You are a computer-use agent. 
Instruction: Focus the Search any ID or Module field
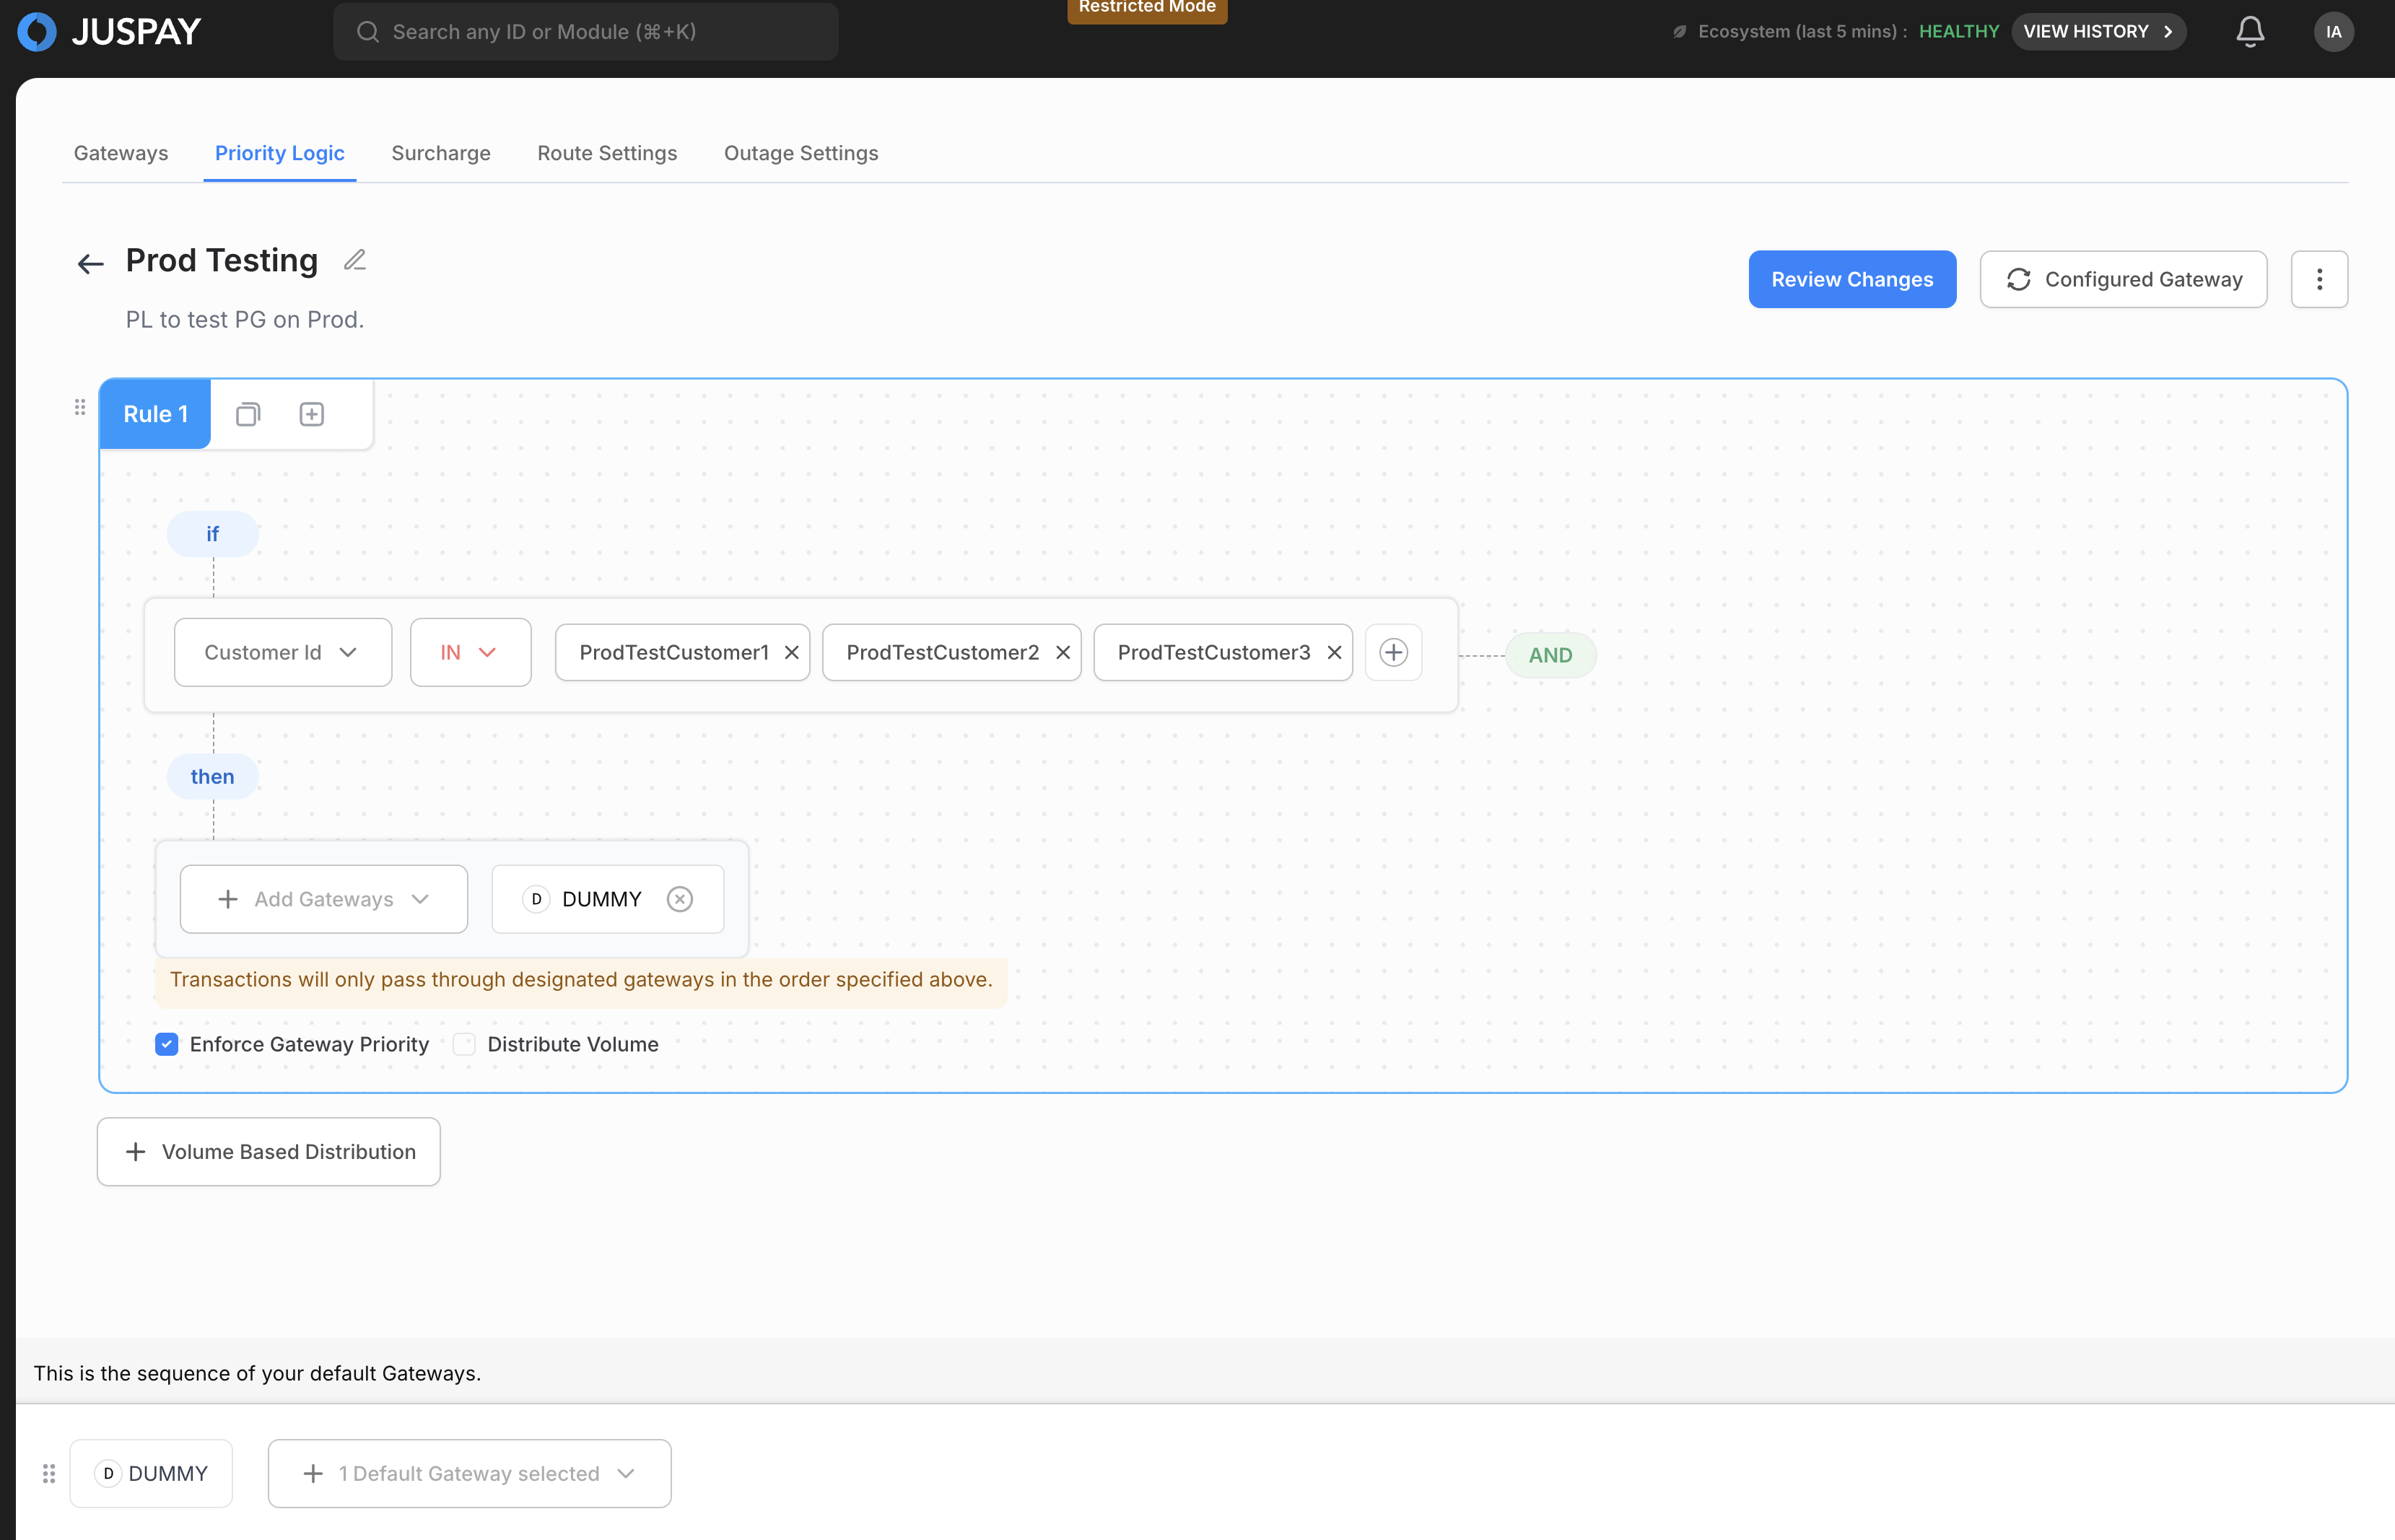click(586, 32)
